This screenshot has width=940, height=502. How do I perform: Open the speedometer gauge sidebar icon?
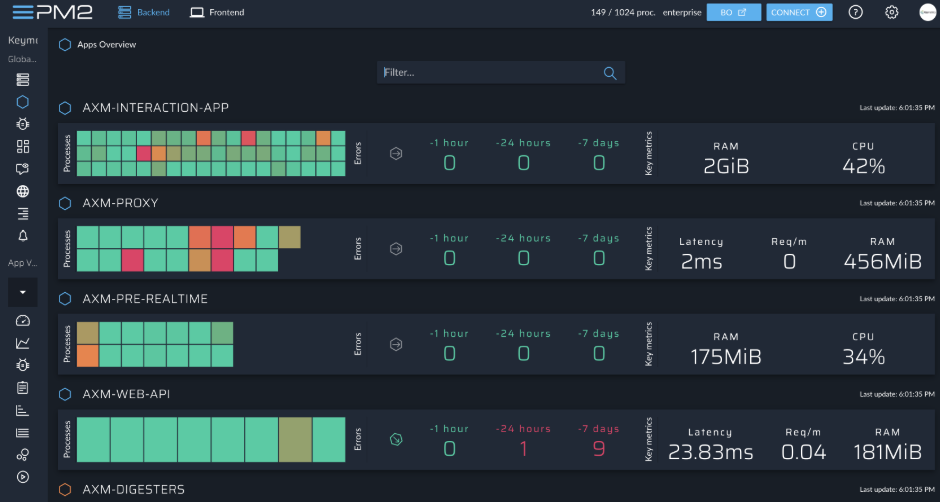point(23,320)
